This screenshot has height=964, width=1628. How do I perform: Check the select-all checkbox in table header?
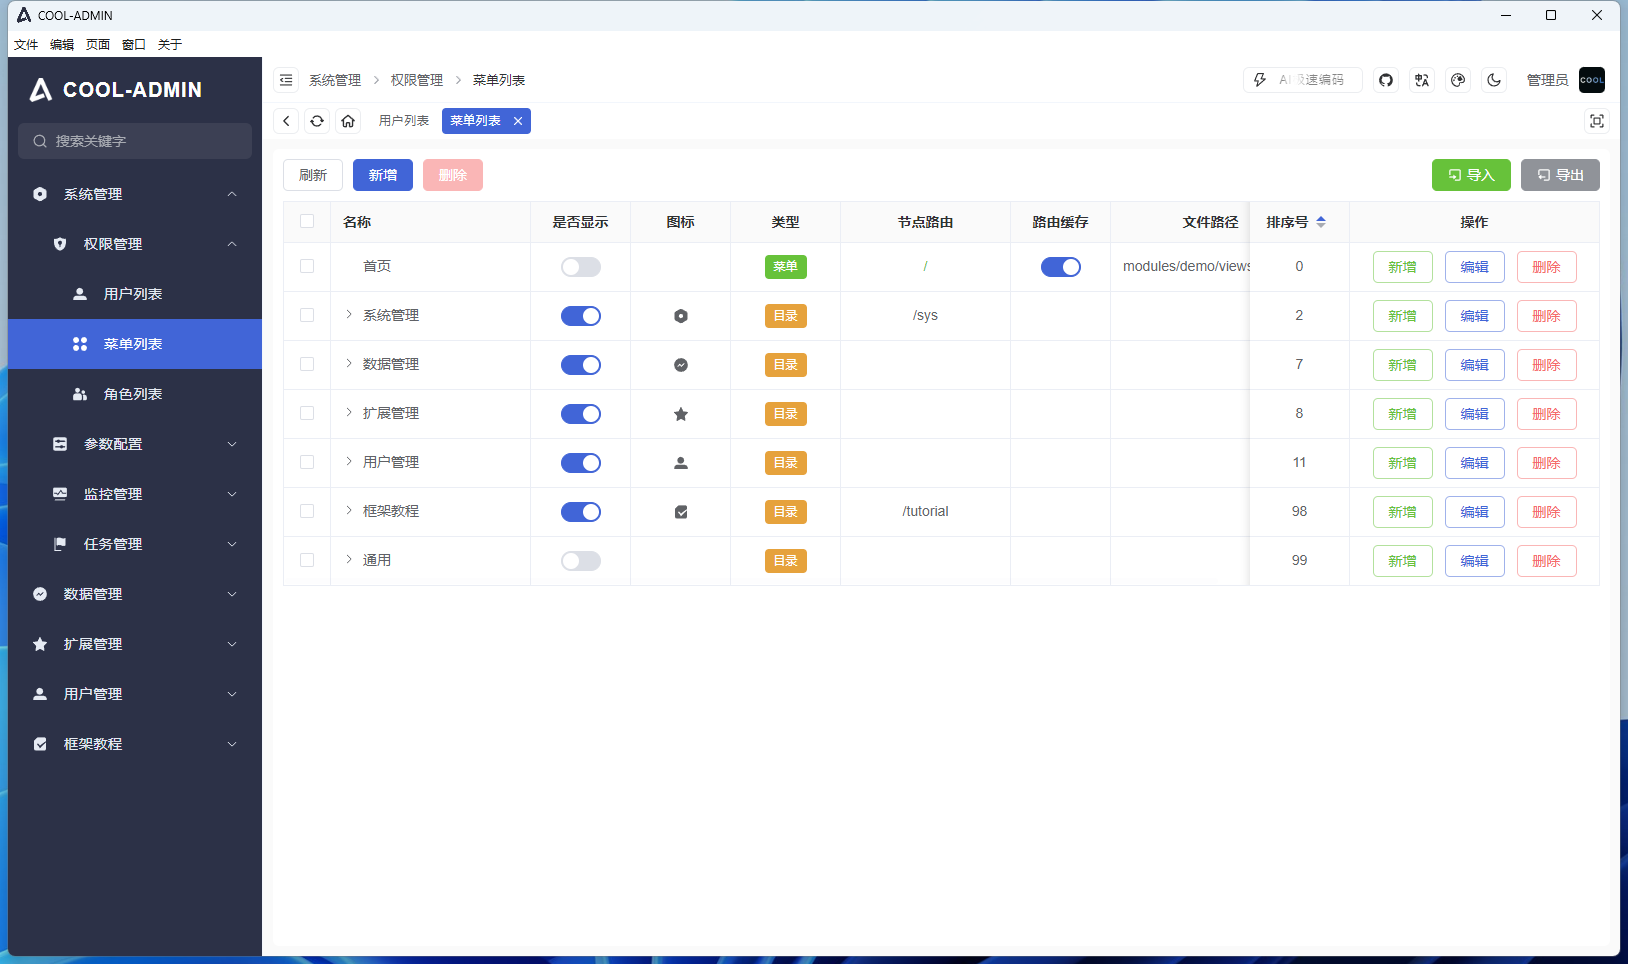[x=307, y=222]
